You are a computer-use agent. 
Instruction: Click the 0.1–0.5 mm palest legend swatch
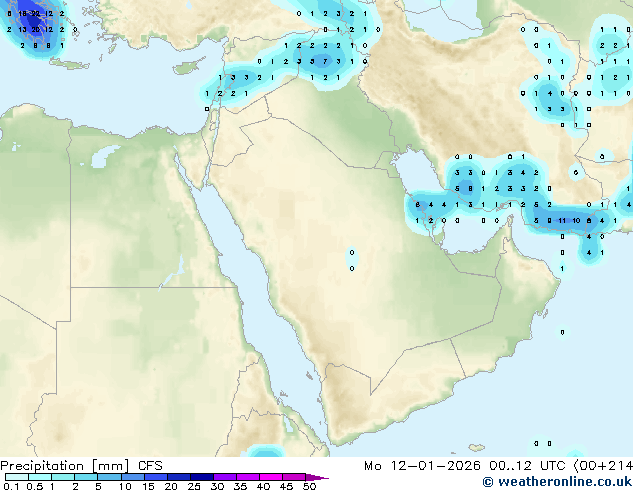[x=17, y=477]
